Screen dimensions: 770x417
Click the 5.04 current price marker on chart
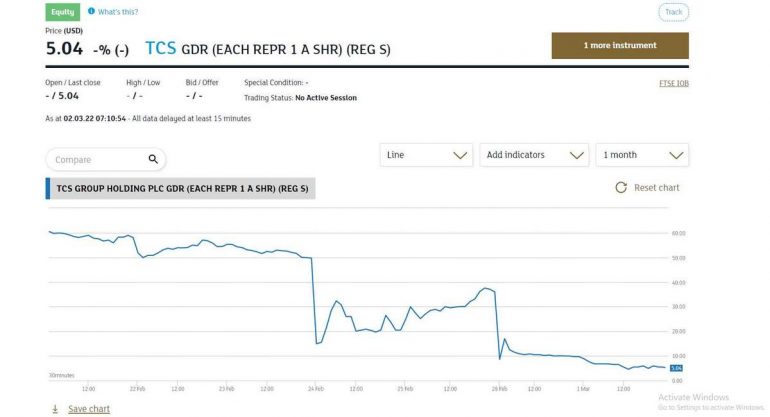click(676, 368)
